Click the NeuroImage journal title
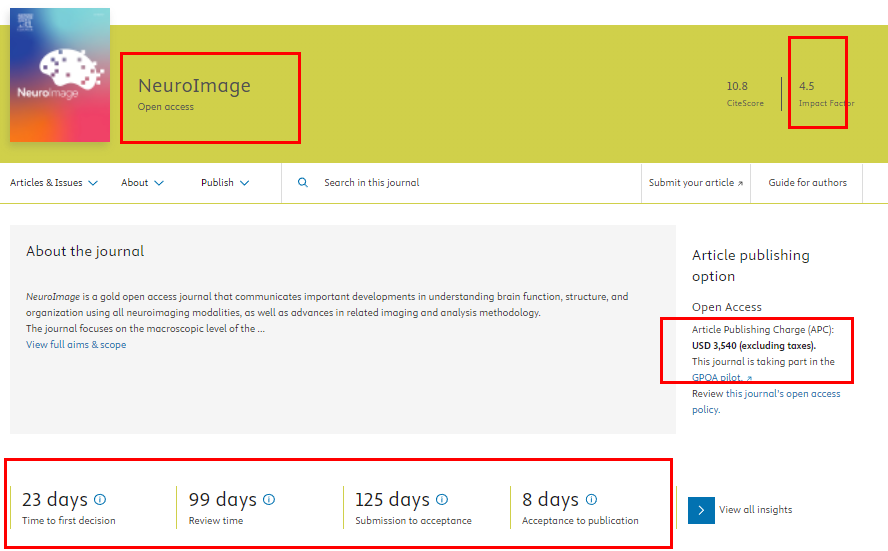The height and width of the screenshot is (551, 888). pyautogui.click(x=194, y=86)
